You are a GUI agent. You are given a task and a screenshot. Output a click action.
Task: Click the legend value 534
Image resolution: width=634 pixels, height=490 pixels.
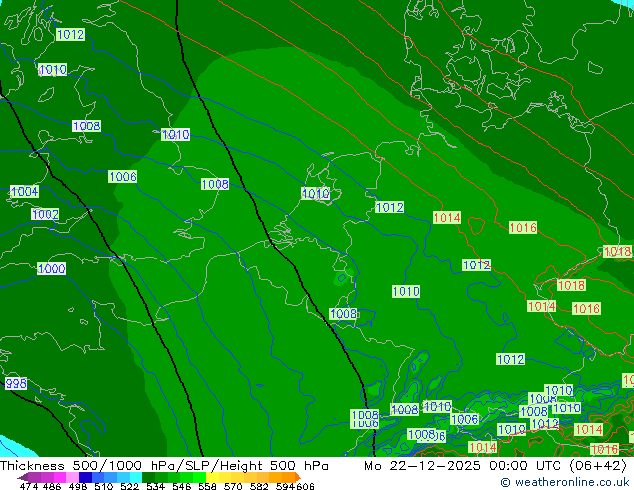[x=155, y=486]
